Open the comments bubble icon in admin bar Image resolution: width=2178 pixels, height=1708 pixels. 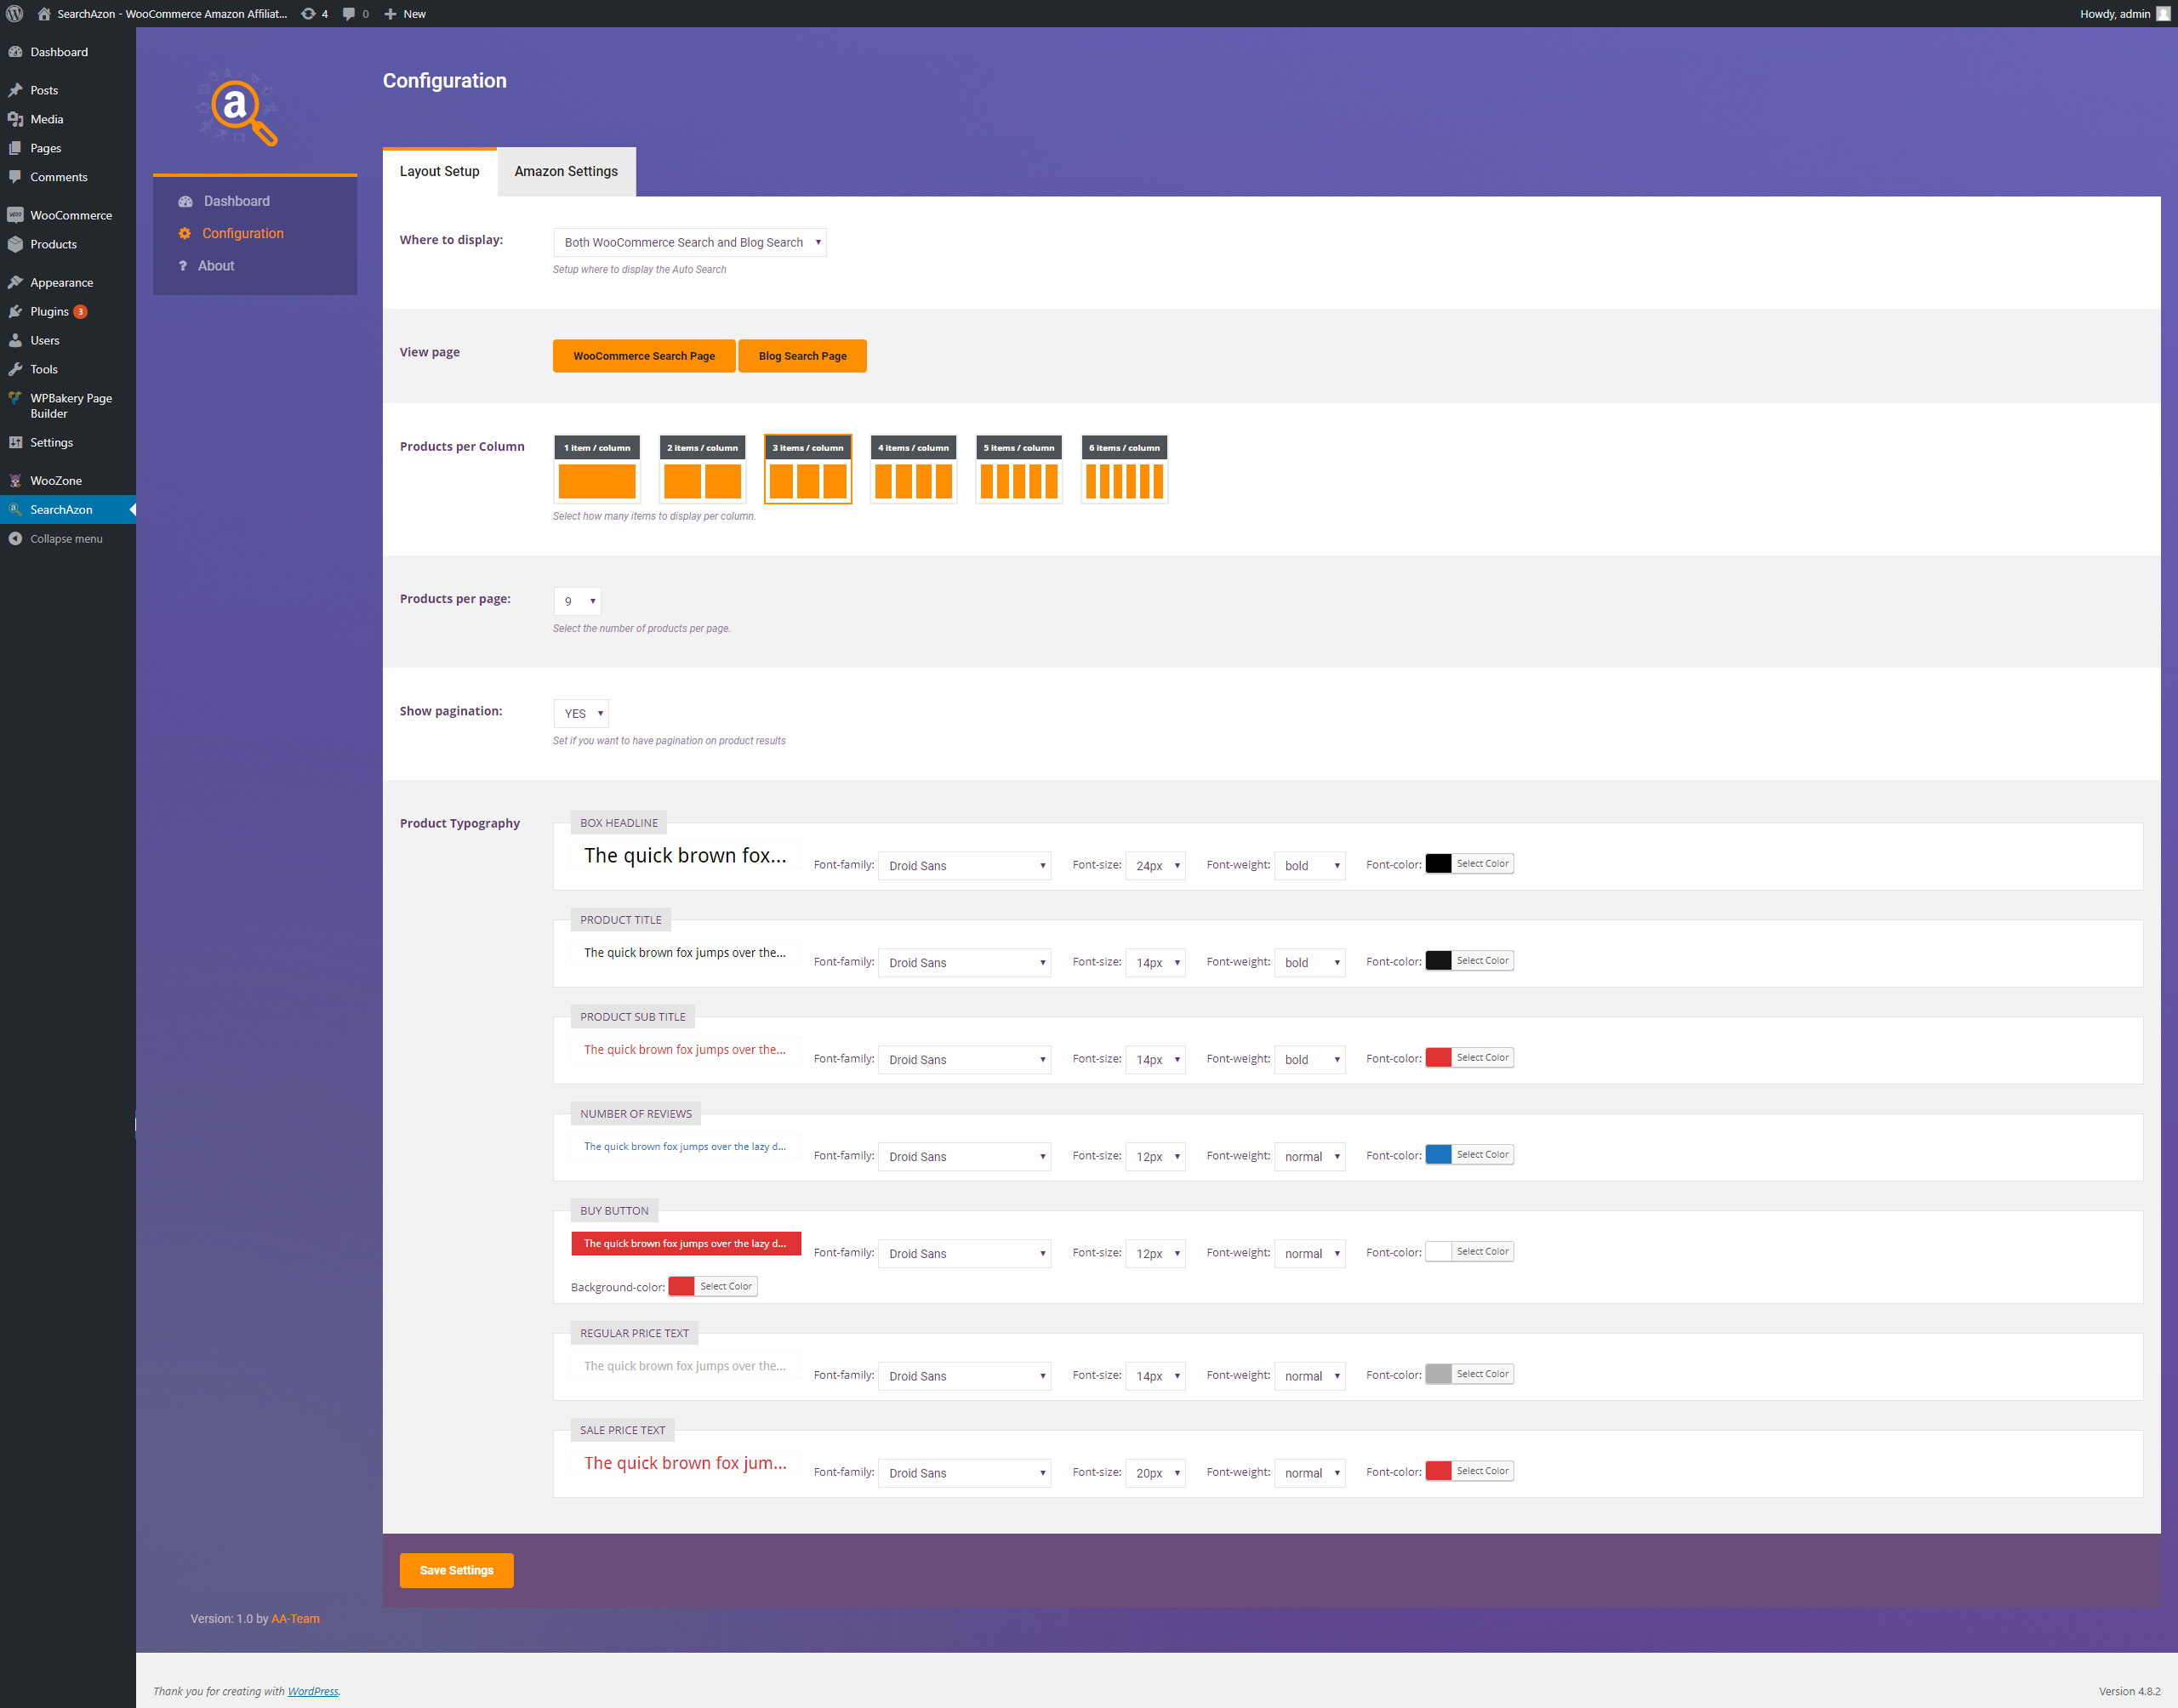coord(349,14)
